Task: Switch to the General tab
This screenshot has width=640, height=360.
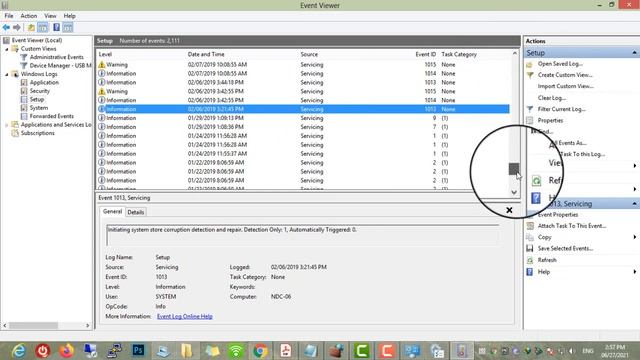Action: tap(112, 211)
